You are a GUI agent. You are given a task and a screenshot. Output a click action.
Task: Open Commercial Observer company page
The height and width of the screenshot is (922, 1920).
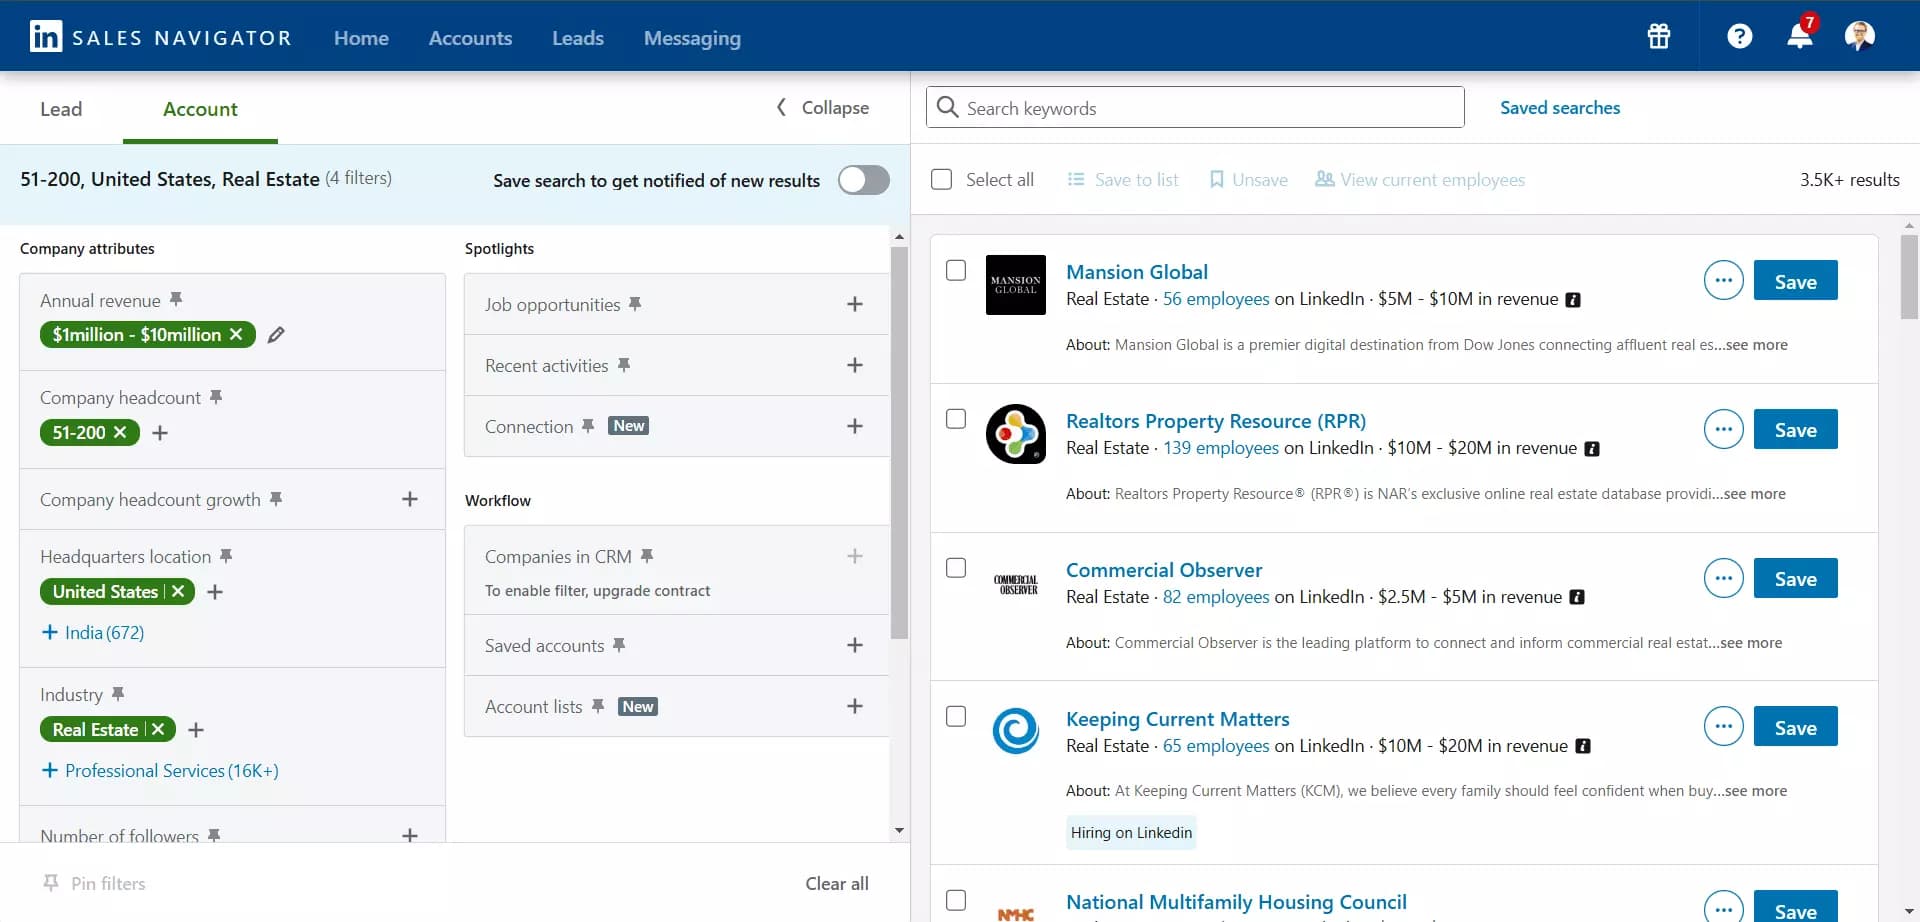(1164, 569)
